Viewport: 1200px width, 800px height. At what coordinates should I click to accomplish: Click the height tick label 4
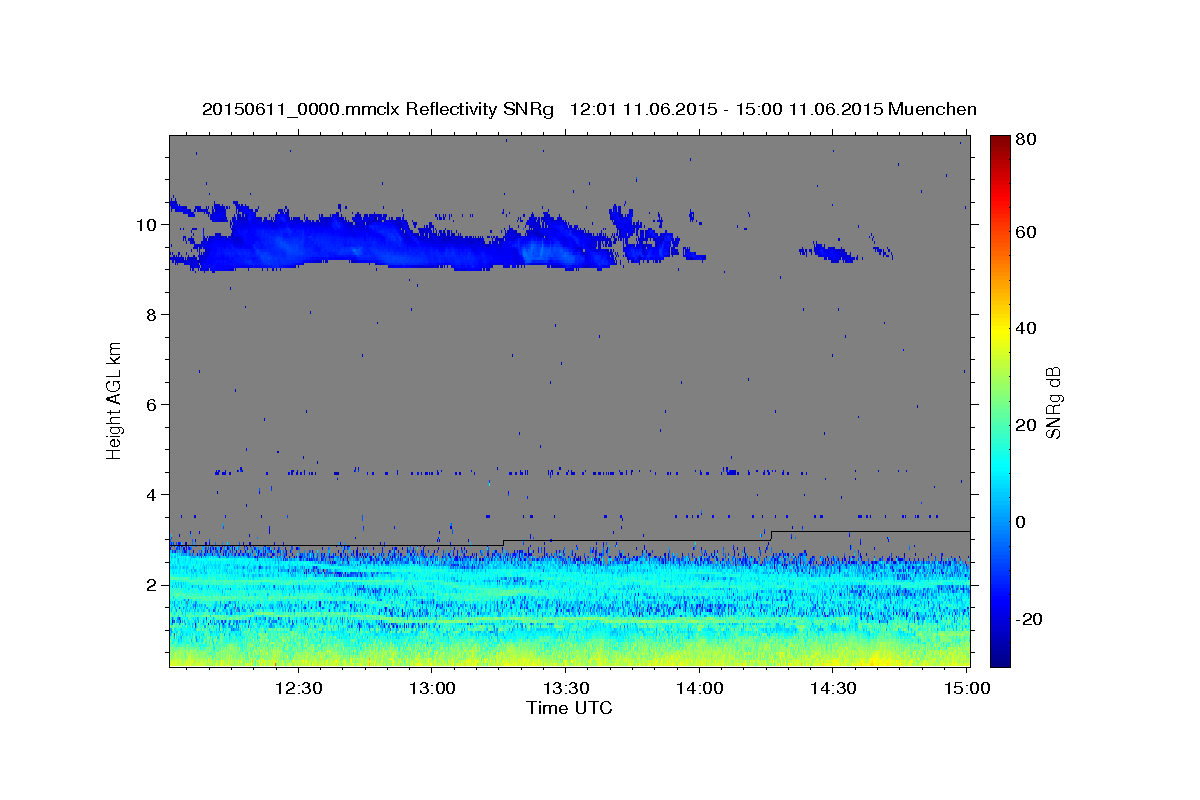click(x=153, y=494)
